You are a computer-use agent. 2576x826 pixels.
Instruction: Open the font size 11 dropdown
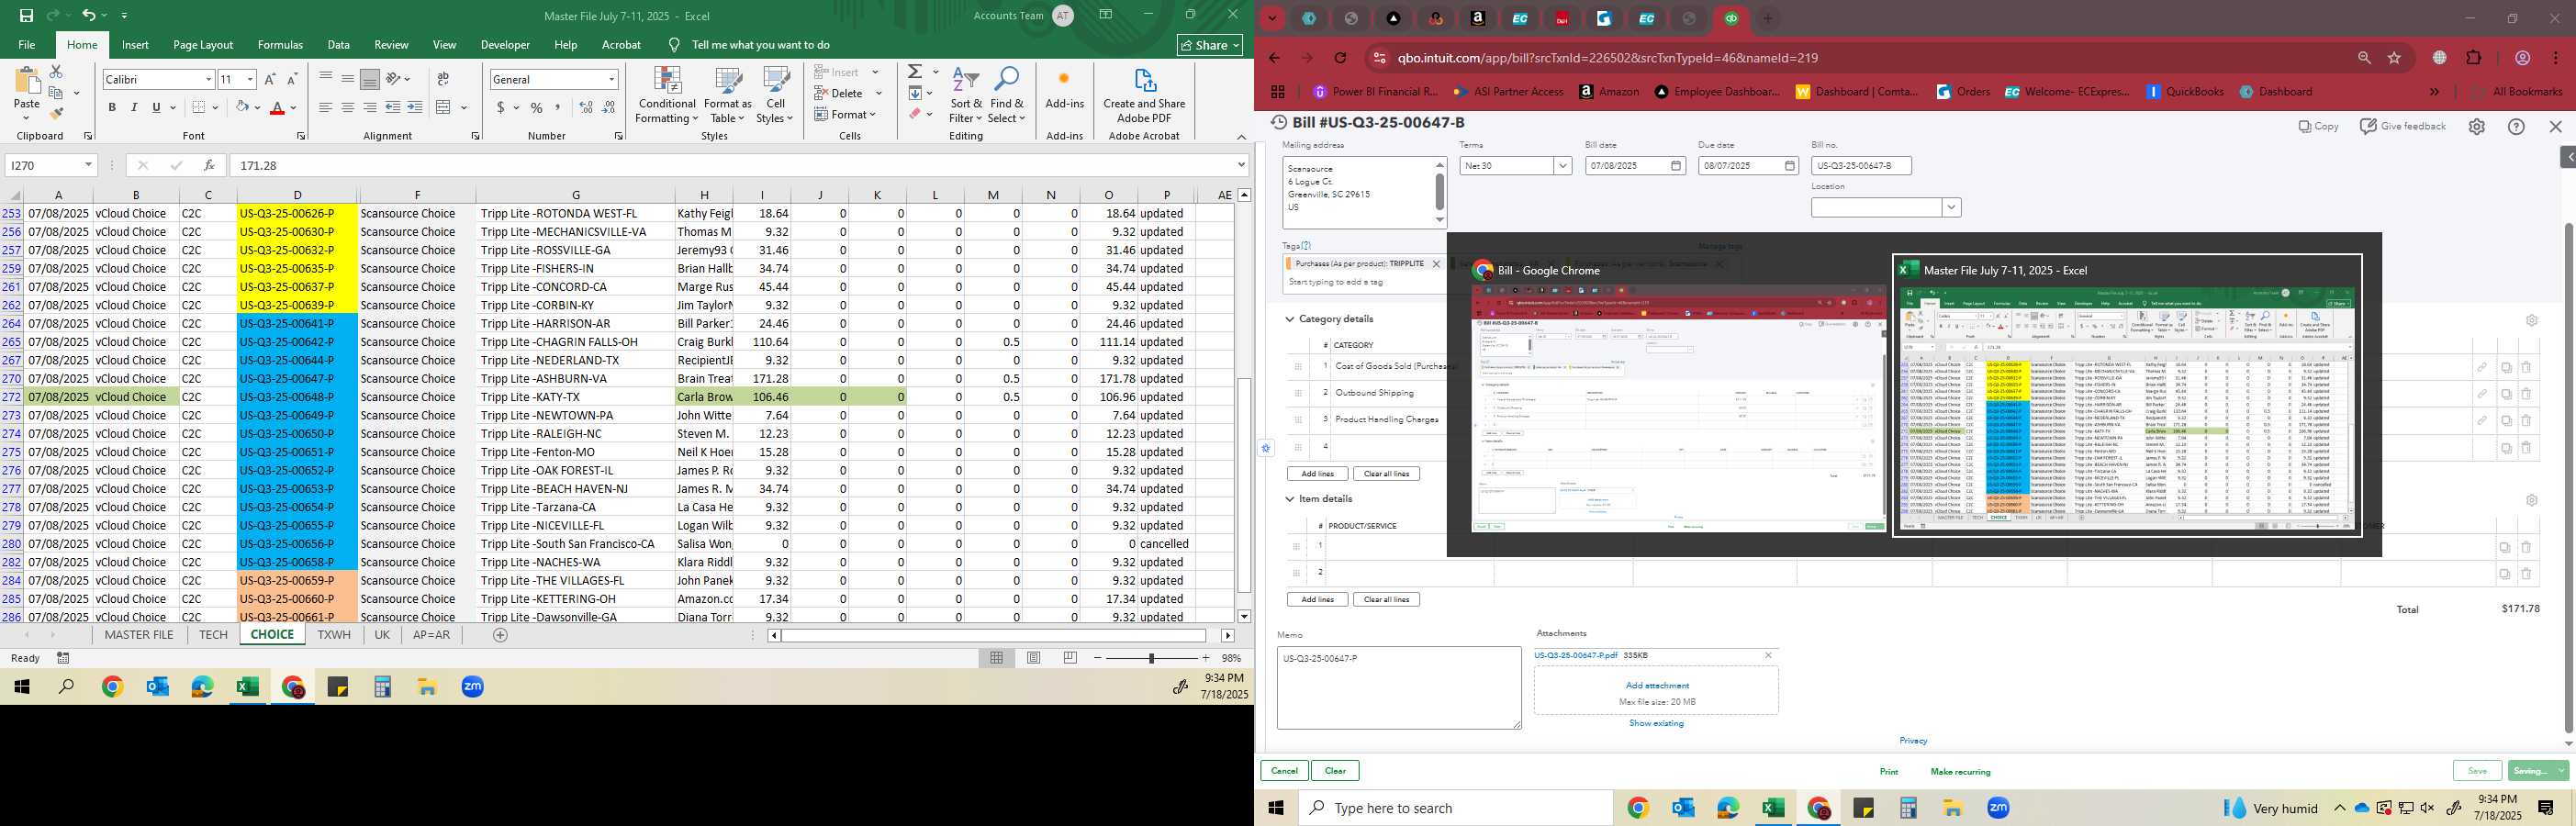tap(250, 79)
